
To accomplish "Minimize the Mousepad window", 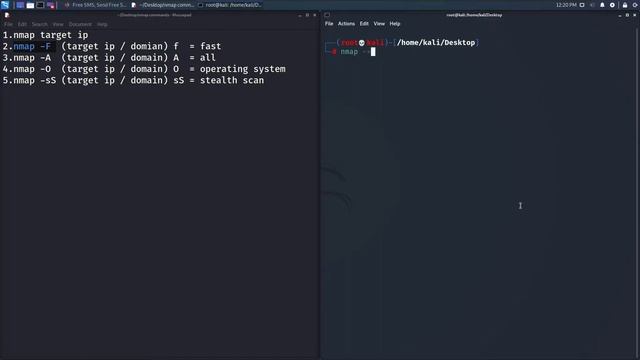I will [x=300, y=15].
